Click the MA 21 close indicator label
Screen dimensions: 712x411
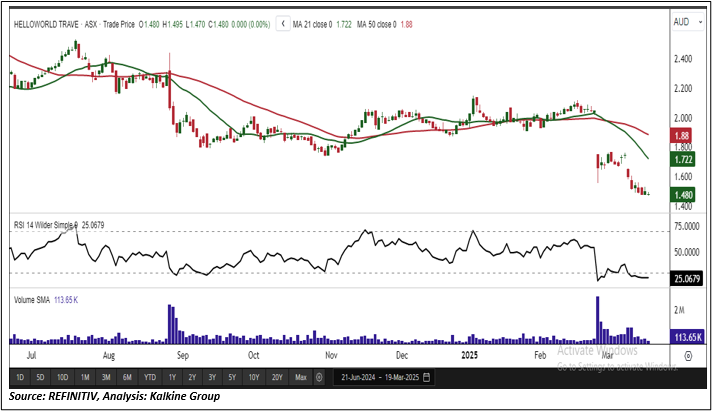(312, 25)
